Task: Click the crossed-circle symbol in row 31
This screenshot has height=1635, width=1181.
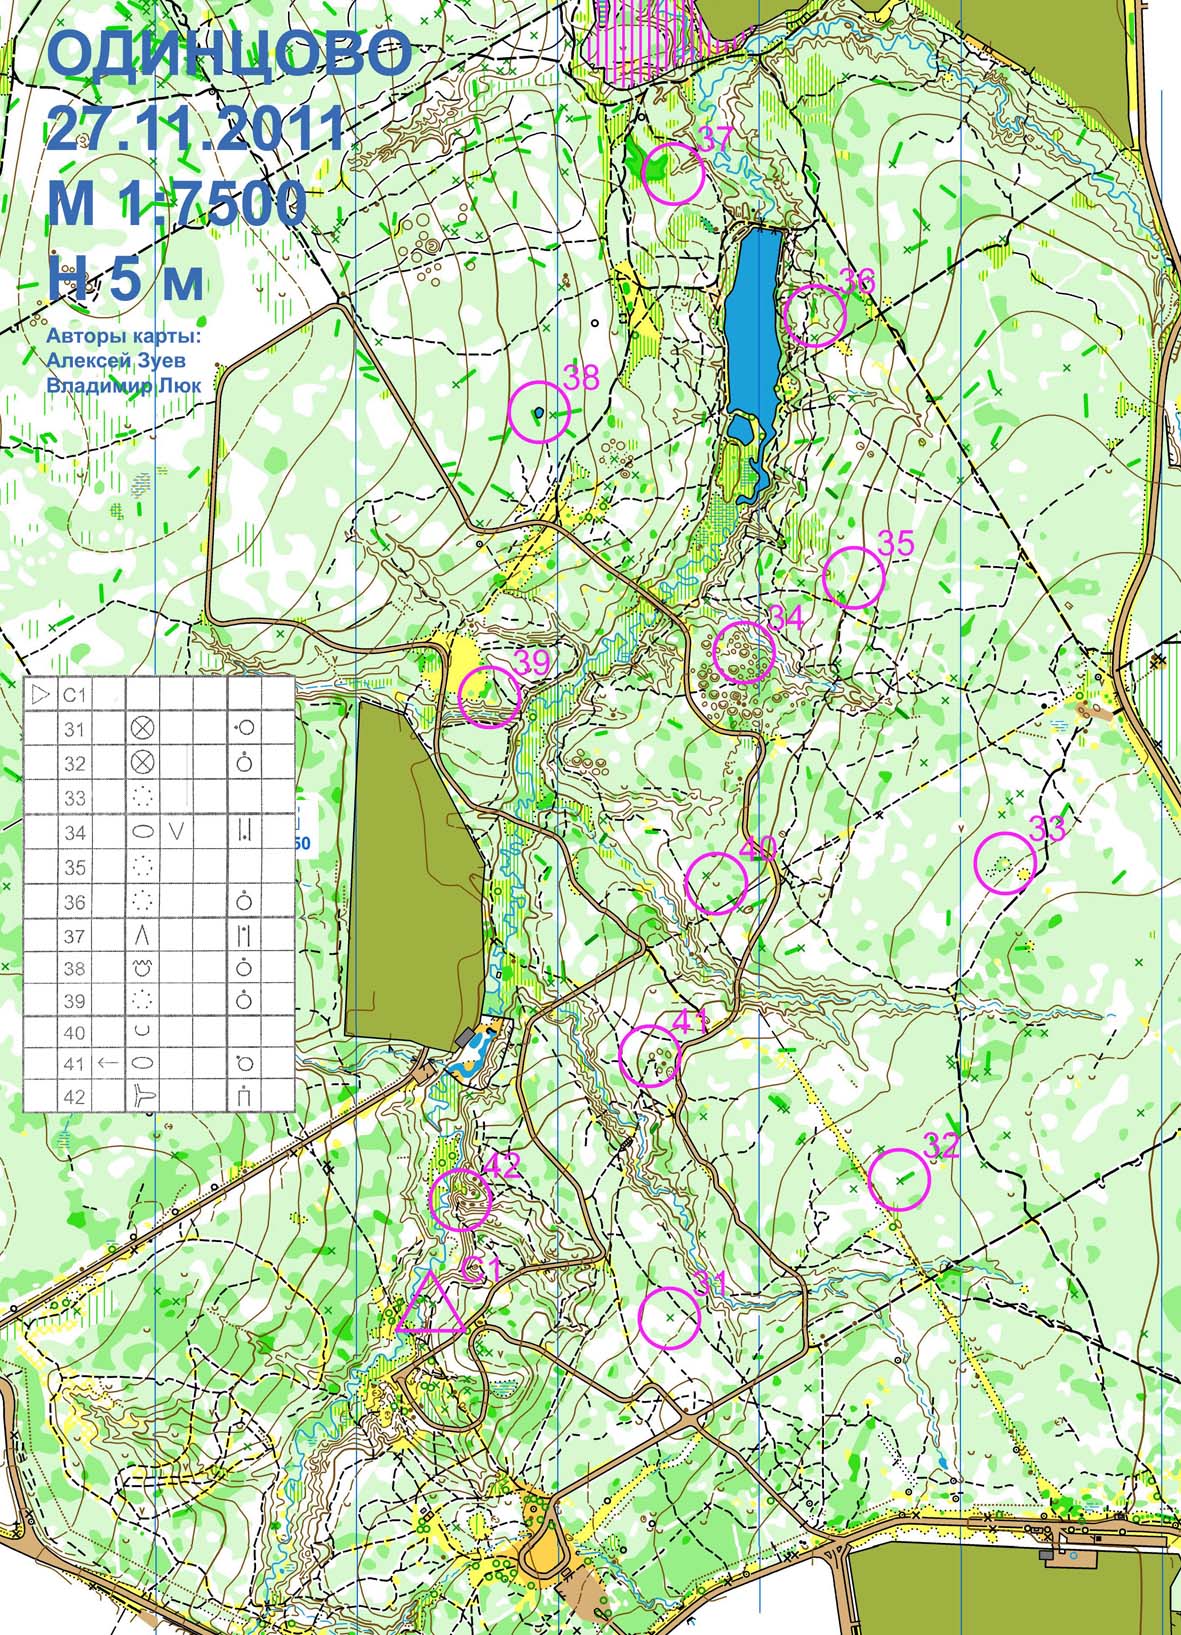Action: [143, 729]
